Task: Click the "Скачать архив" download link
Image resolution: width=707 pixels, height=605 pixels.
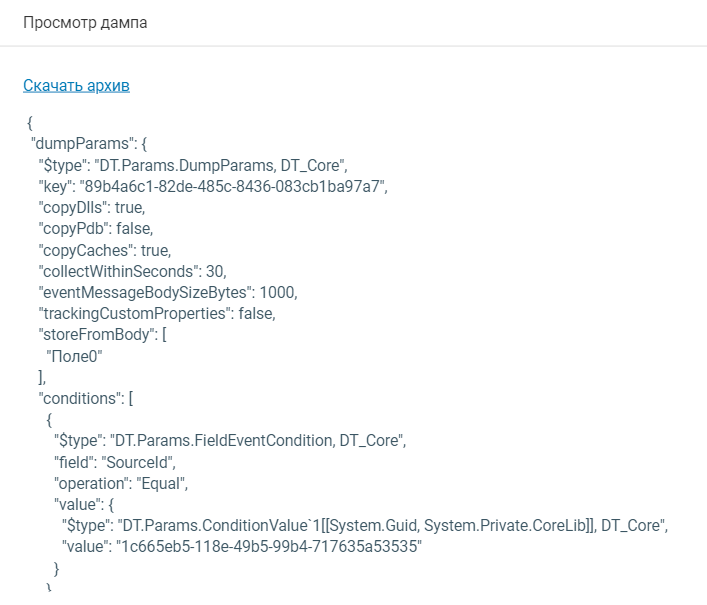Action: [x=76, y=85]
